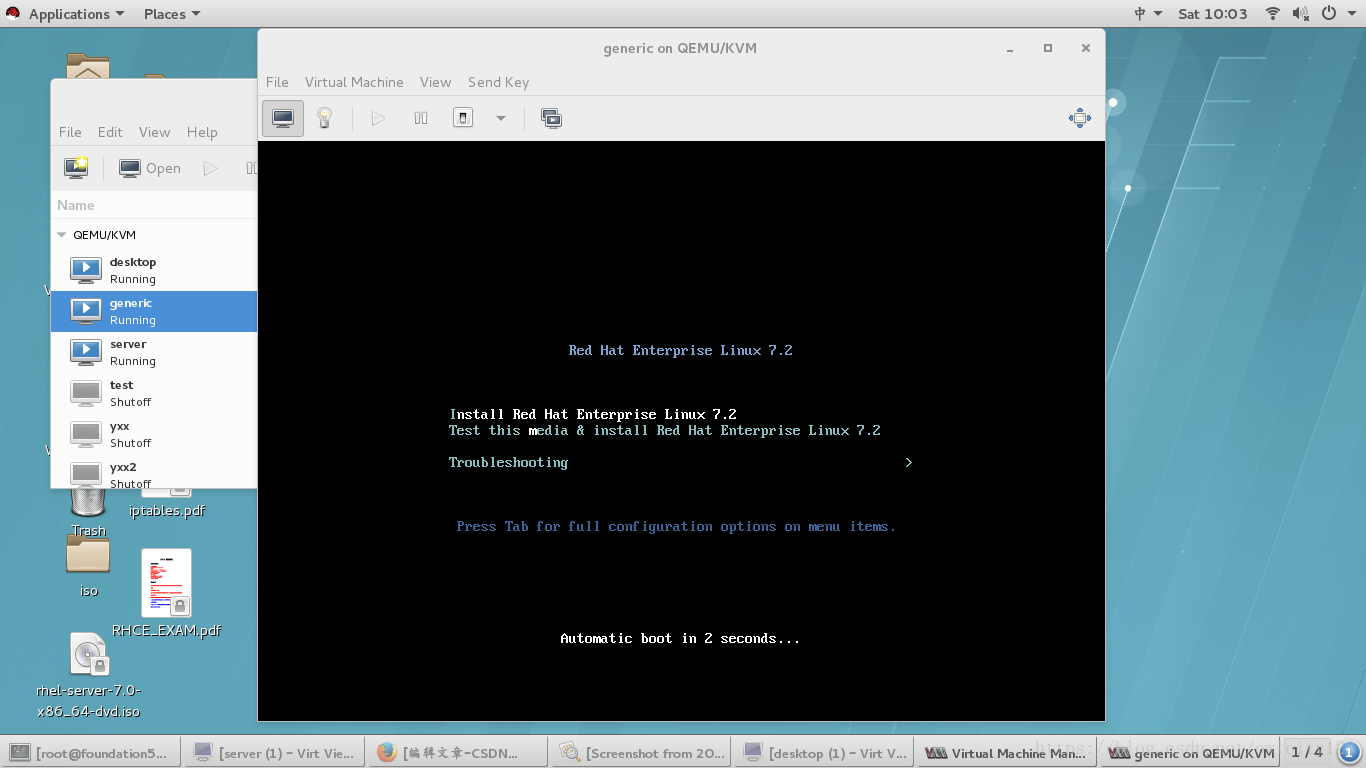Open the shutdown options dropdown arrow

pyautogui.click(x=501, y=119)
